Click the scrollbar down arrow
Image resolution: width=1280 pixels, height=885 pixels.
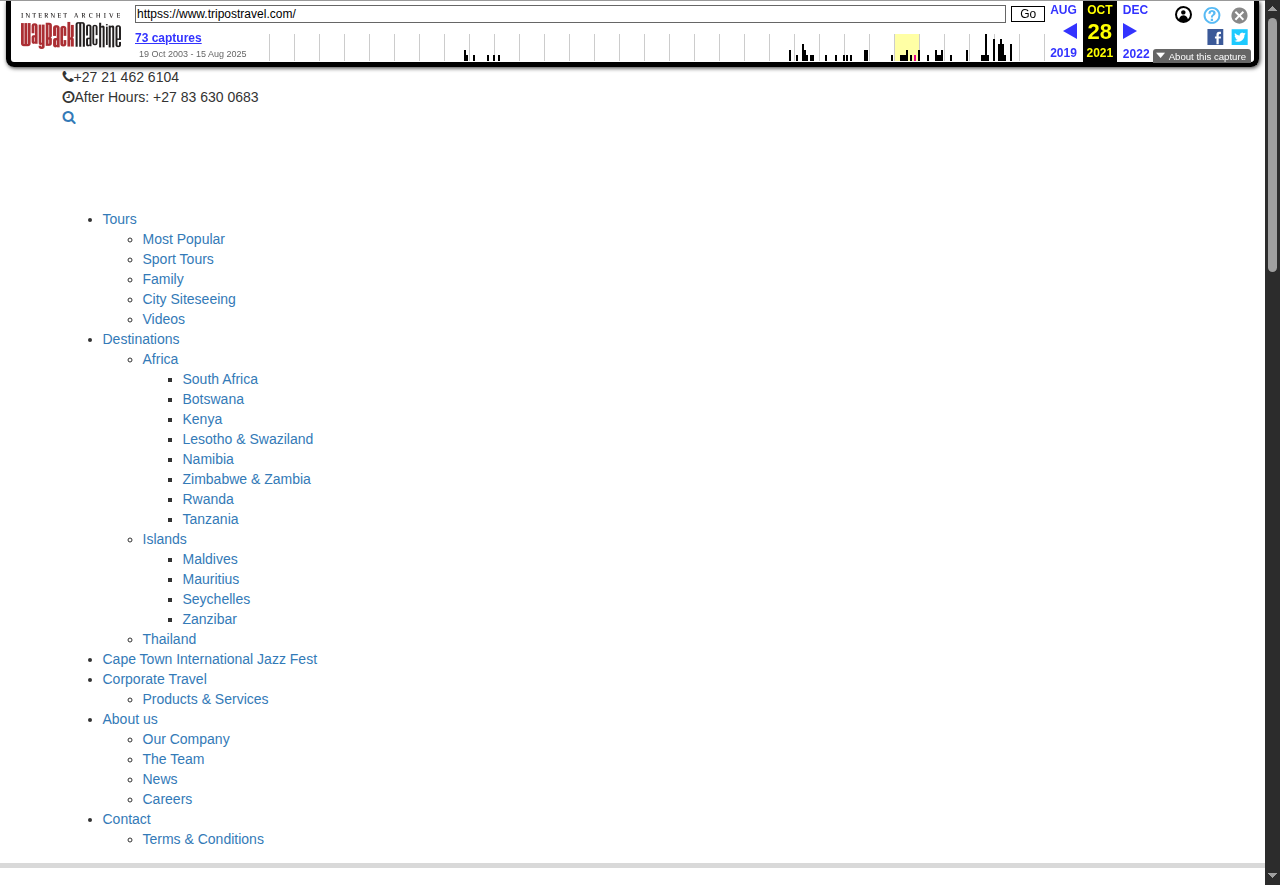click(1272, 876)
